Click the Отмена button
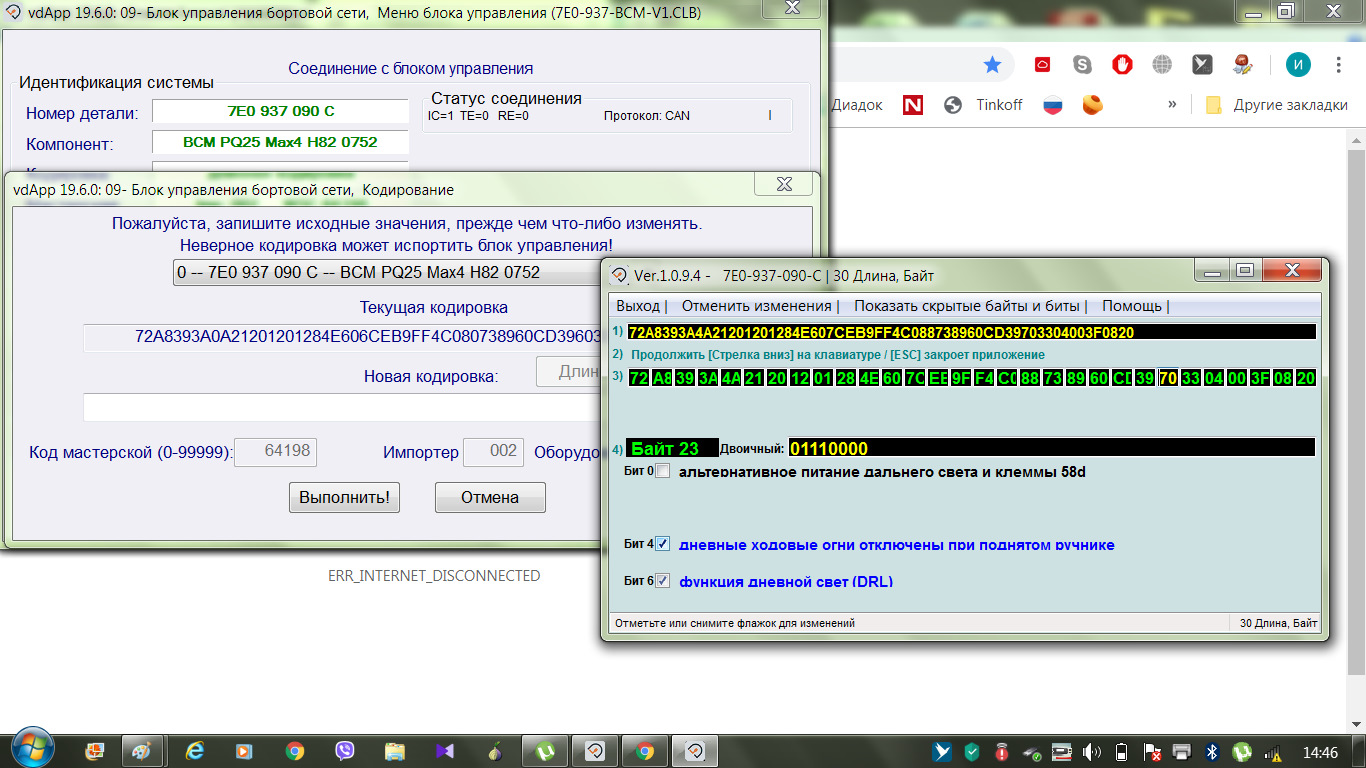Image resolution: width=1366 pixels, height=768 pixels. click(489, 497)
